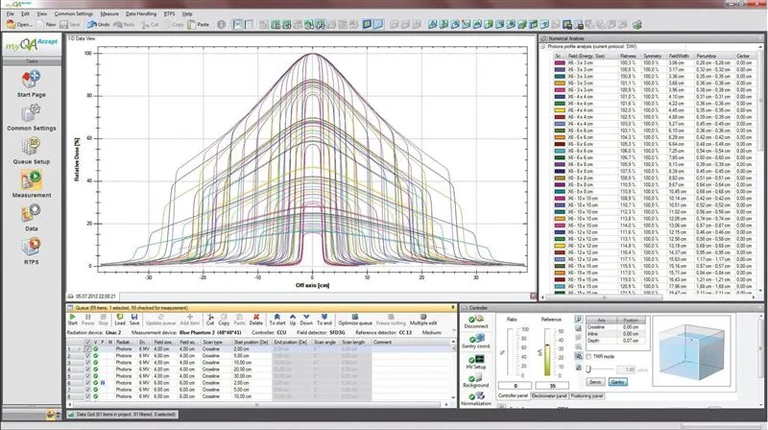Move queue item To end
This screenshot has width=768, height=430.
[324, 320]
